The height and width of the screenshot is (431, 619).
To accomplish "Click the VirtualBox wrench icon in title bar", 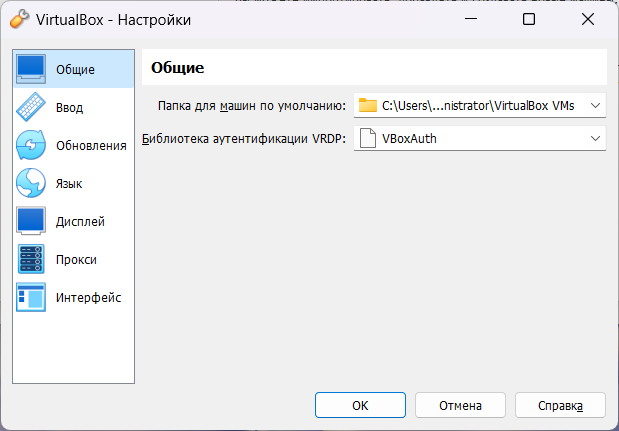I will [19, 19].
